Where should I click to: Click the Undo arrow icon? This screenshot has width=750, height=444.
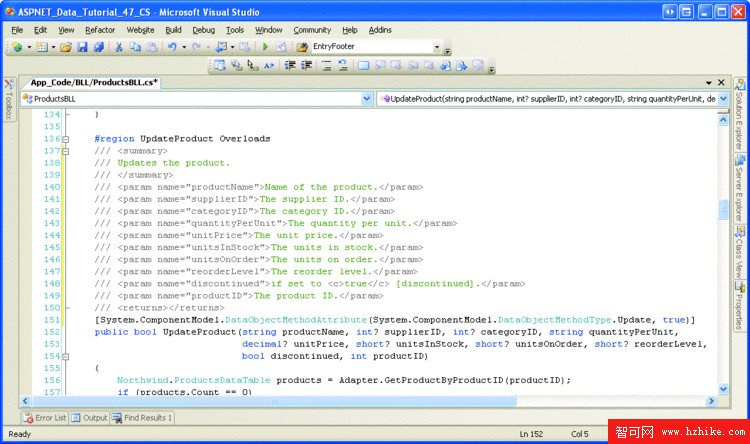(172, 47)
